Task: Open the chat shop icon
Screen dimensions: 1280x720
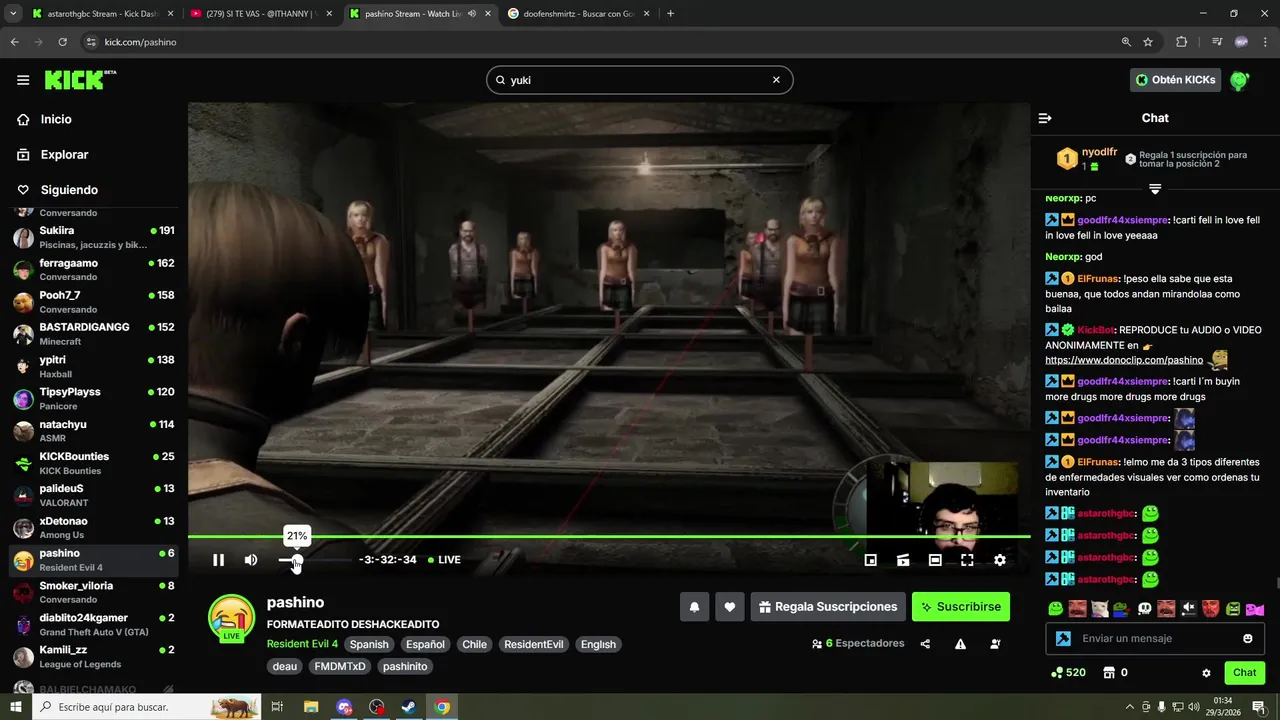Action: point(1109,673)
